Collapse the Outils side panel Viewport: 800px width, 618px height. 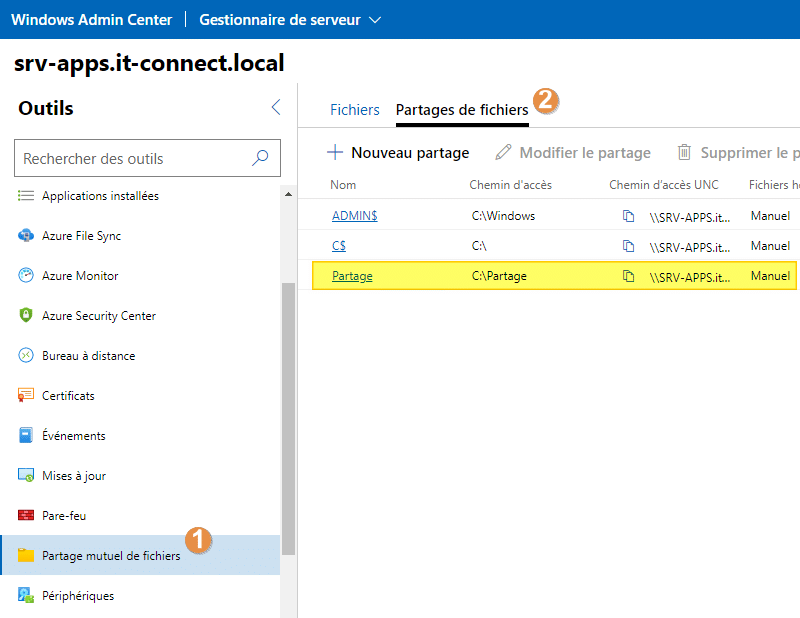(x=276, y=108)
